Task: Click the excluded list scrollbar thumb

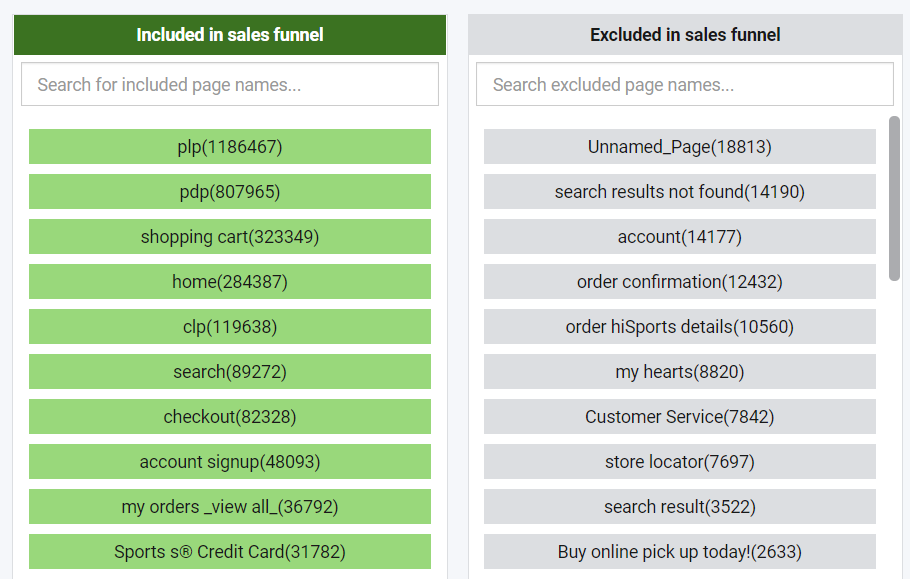Action: click(x=894, y=199)
